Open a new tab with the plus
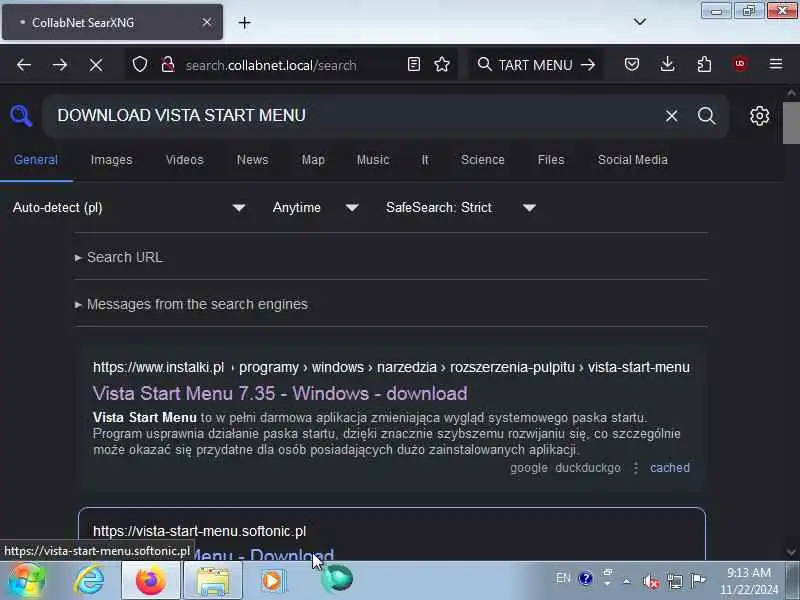 (x=244, y=22)
